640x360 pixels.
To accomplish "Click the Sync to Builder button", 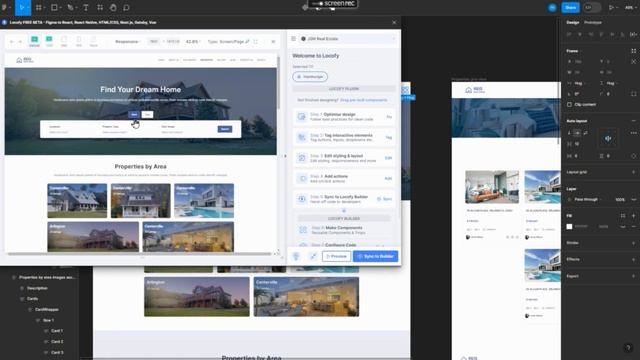I will [x=376, y=256].
